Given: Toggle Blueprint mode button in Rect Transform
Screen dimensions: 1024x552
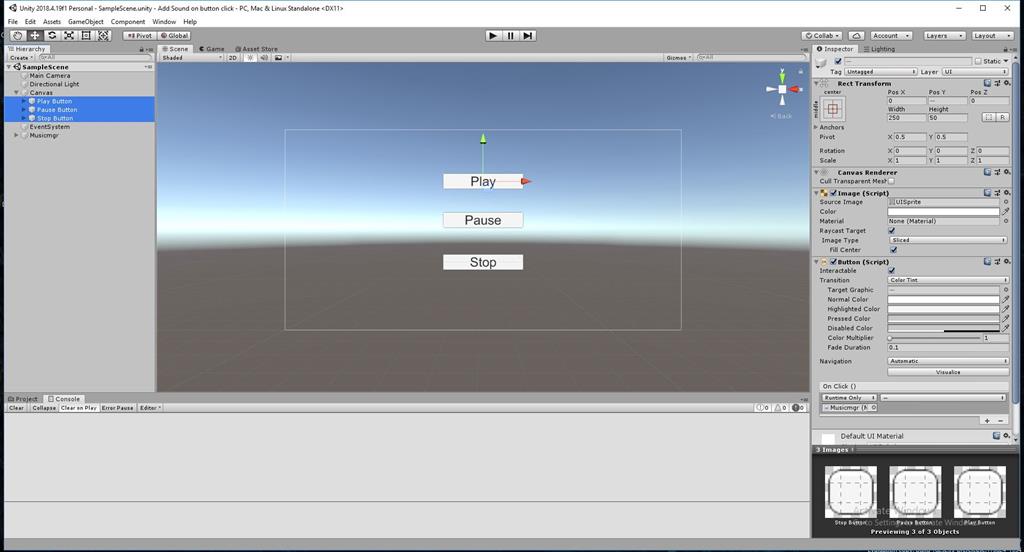Looking at the screenshot, I should click(989, 117).
